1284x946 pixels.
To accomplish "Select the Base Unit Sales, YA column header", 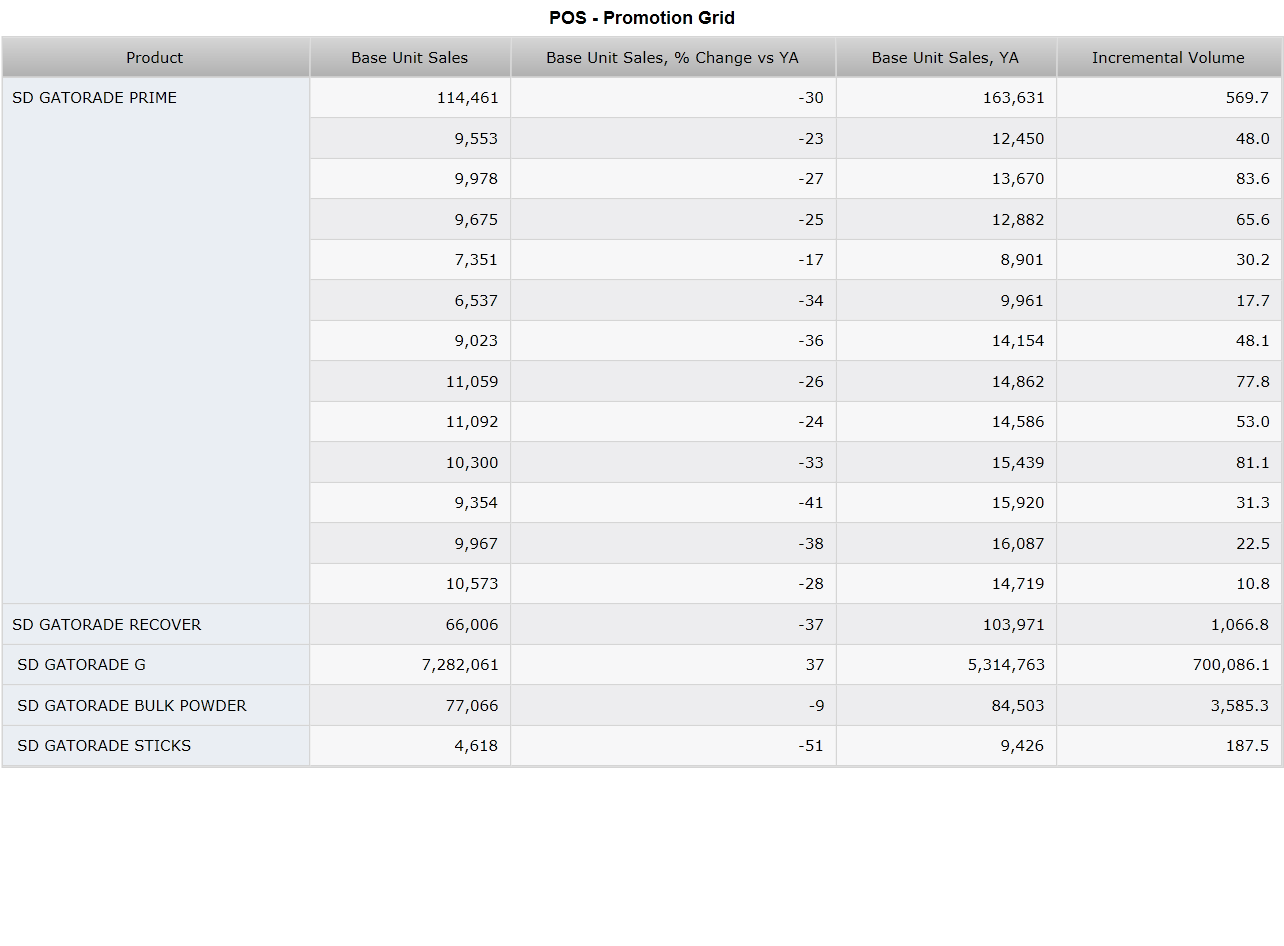I will tap(946, 58).
